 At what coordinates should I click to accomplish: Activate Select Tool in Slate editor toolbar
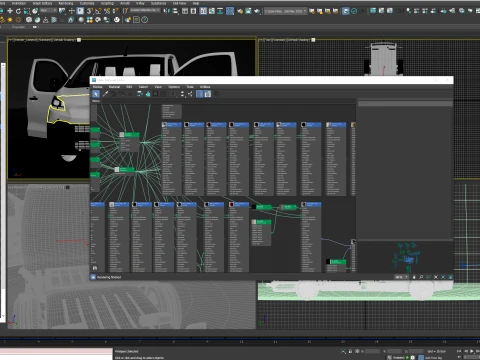(96, 94)
